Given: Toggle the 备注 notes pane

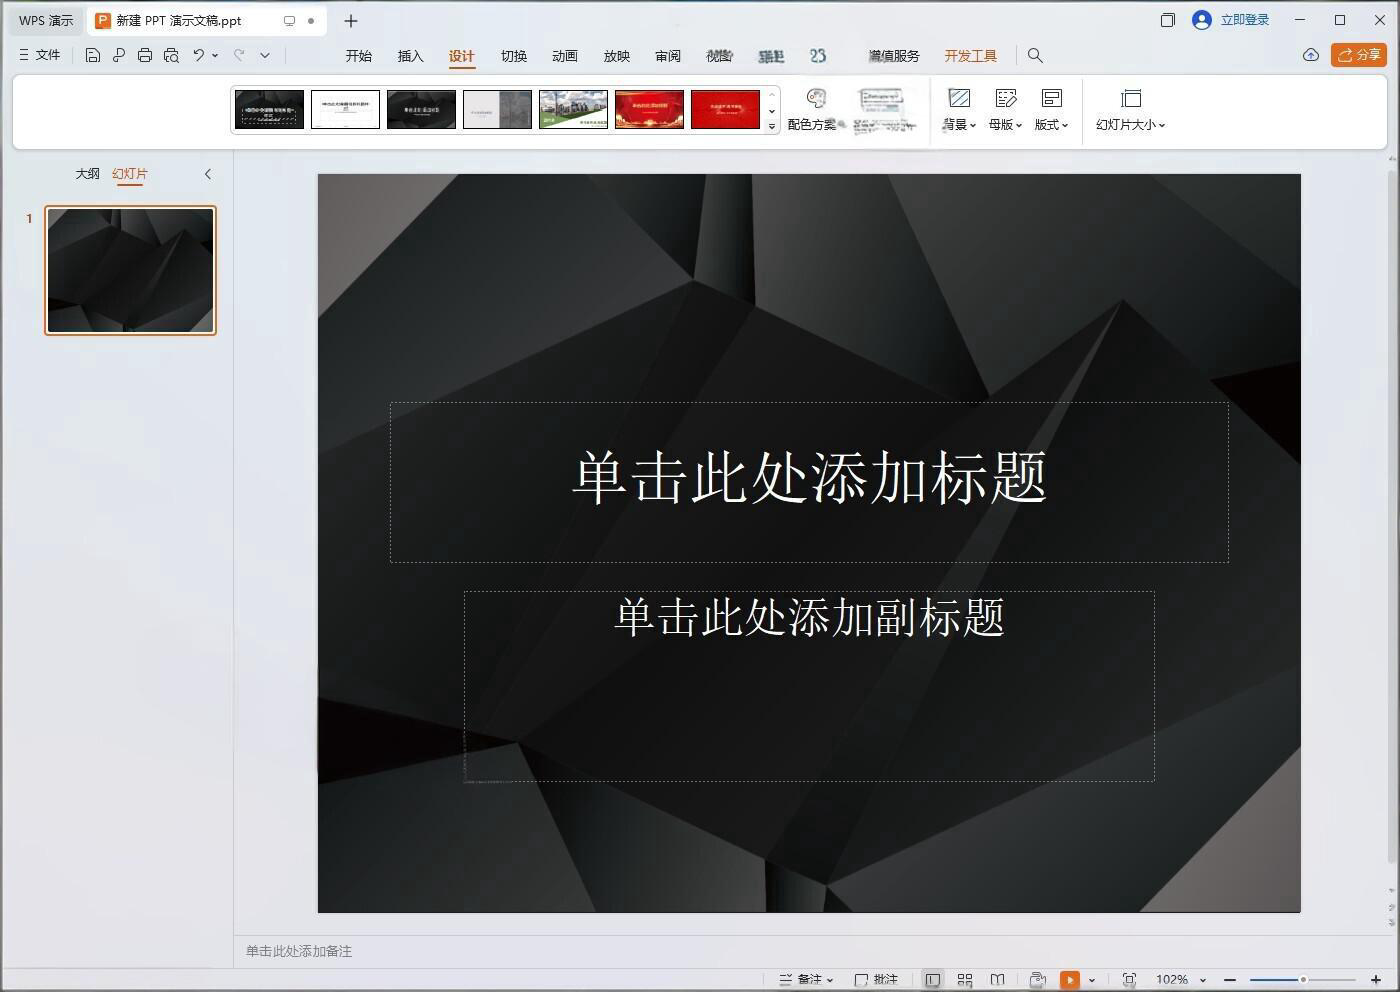Looking at the screenshot, I should tap(806, 980).
